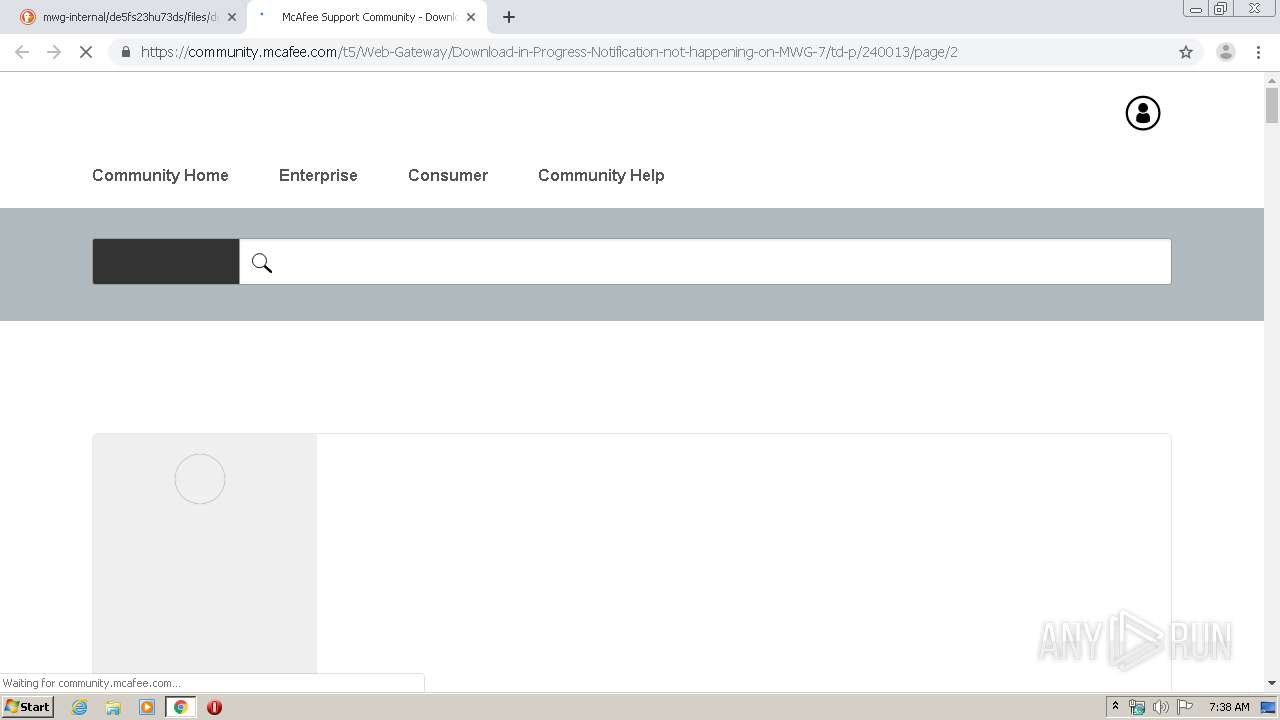The height and width of the screenshot is (720, 1280).
Task: Click the Chrome taskbar icon
Action: (180, 707)
